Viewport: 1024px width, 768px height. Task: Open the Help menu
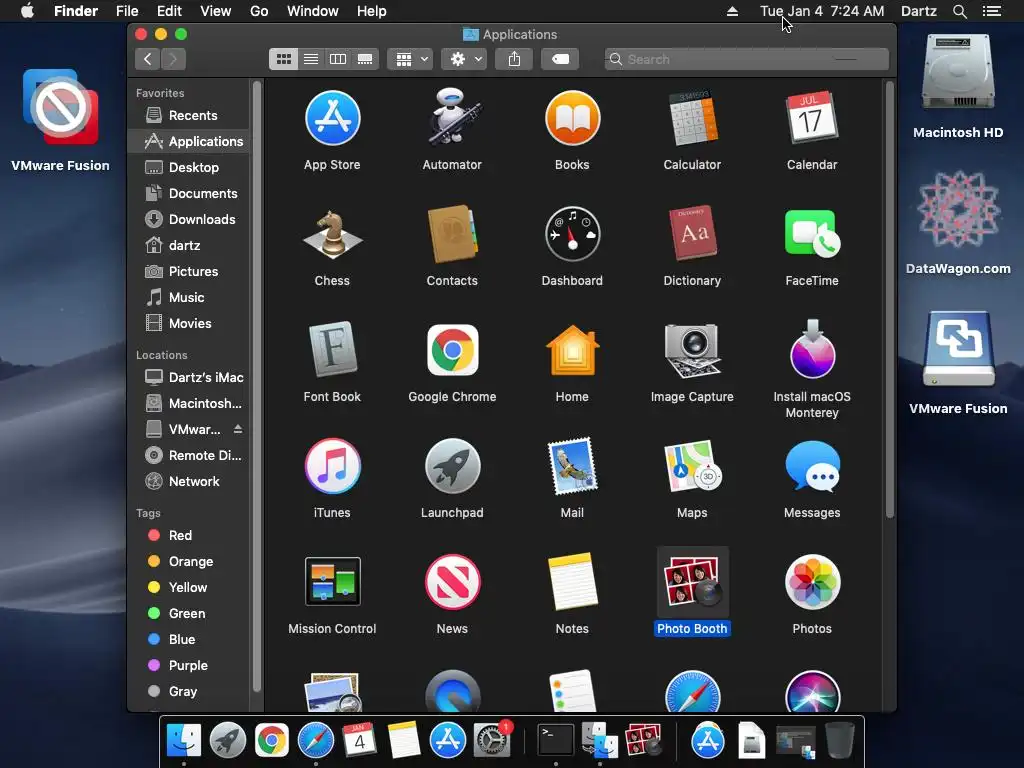pos(372,11)
